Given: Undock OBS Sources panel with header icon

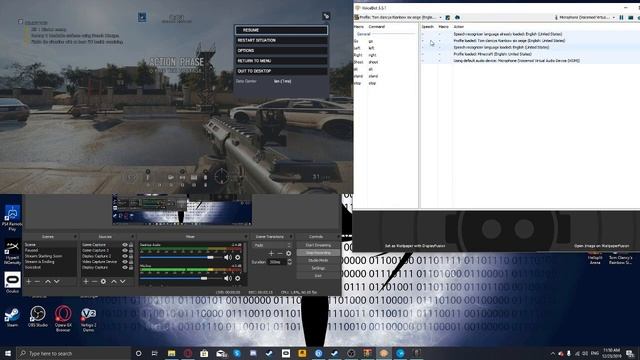Looking at the screenshot, I should [x=132, y=236].
